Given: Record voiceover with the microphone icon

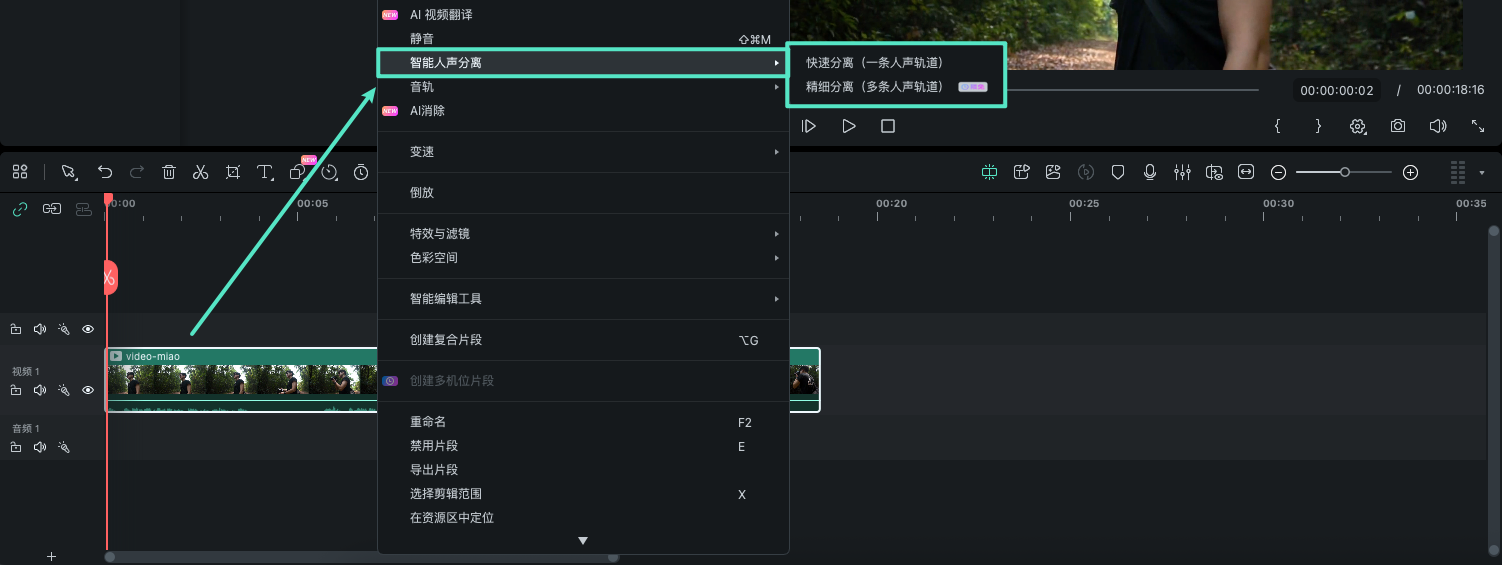Looking at the screenshot, I should coord(1150,172).
